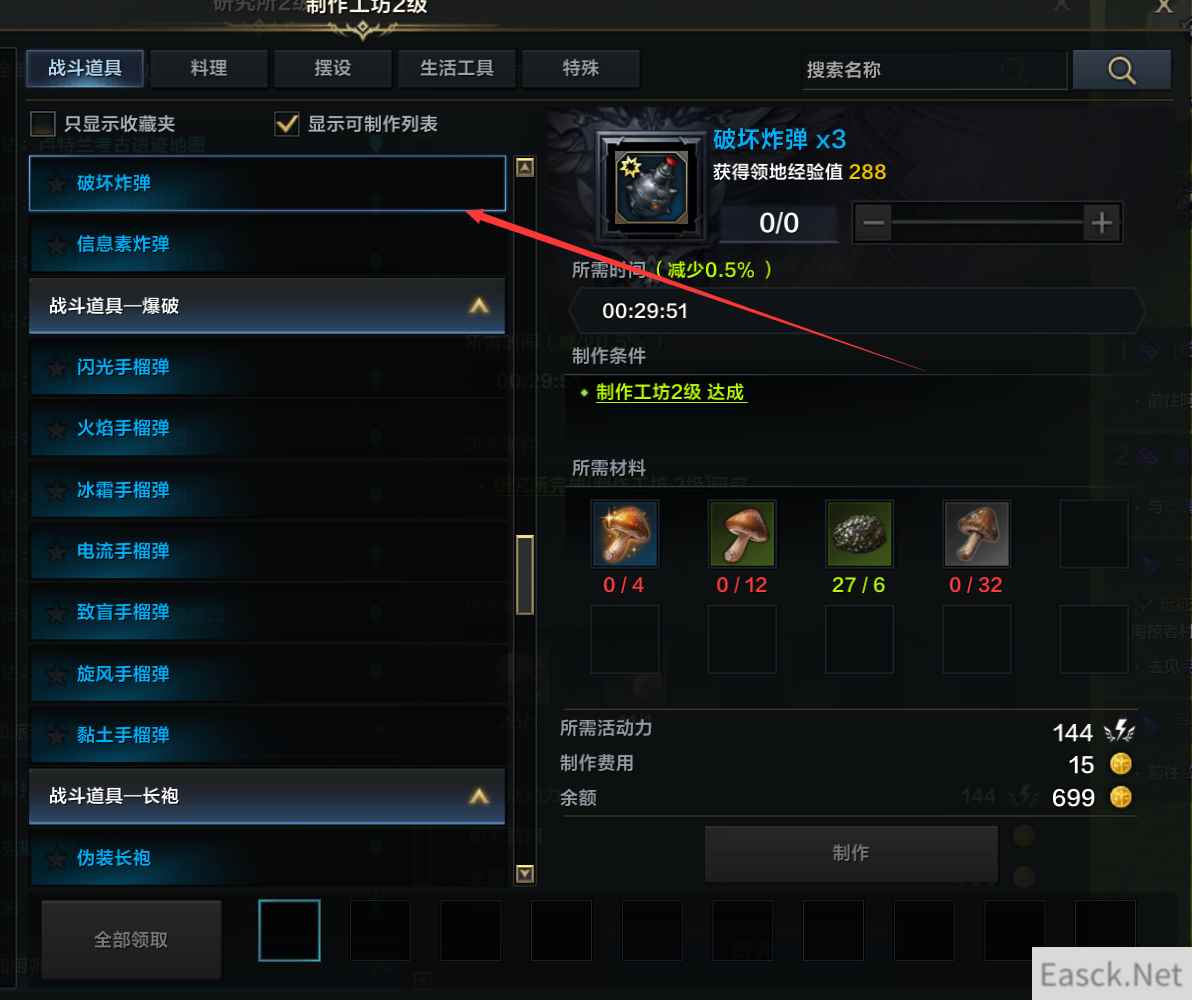Switch to the 料理 tab

(x=209, y=68)
